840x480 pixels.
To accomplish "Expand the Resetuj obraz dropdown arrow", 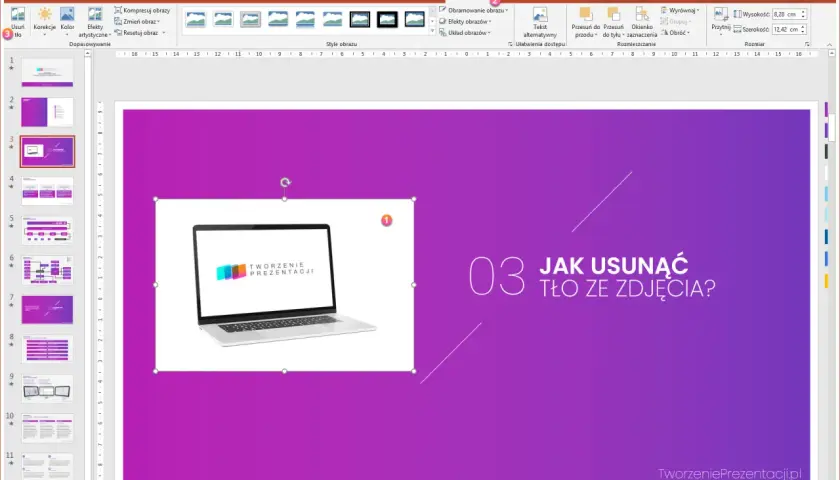I will [x=163, y=33].
